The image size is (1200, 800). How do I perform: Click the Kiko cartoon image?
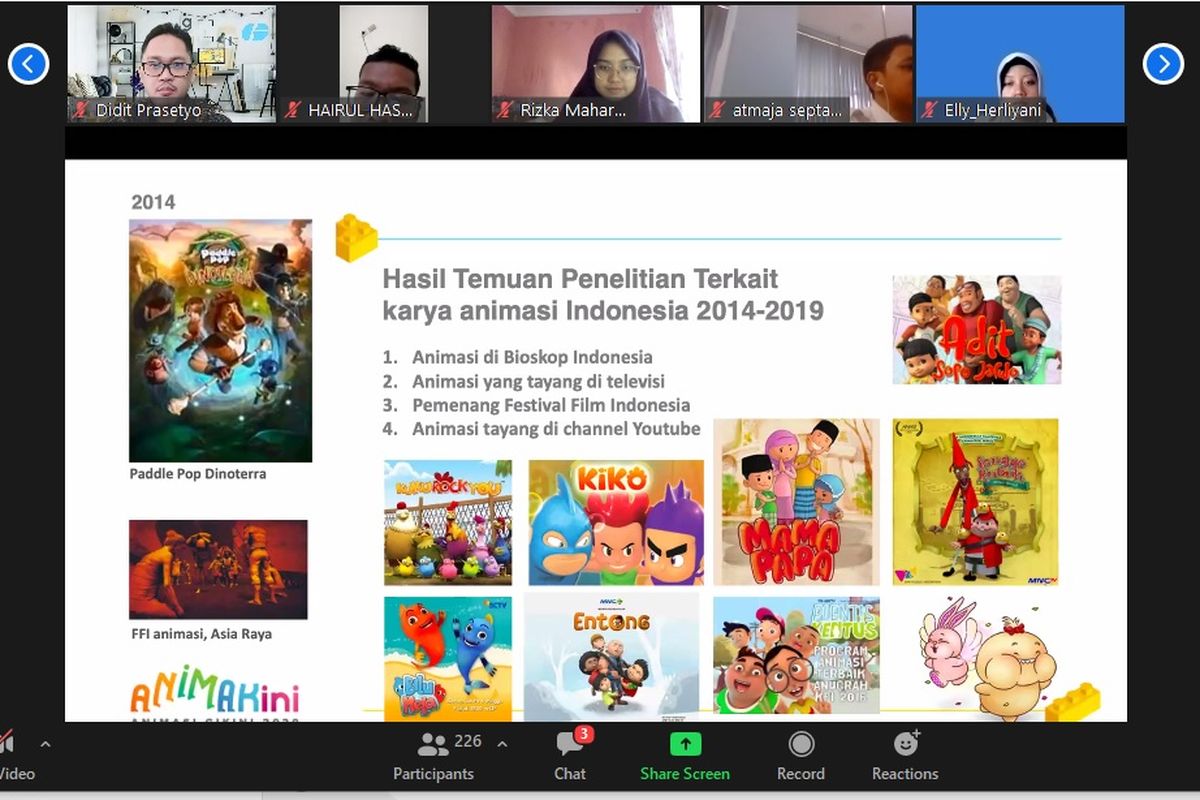(616, 522)
